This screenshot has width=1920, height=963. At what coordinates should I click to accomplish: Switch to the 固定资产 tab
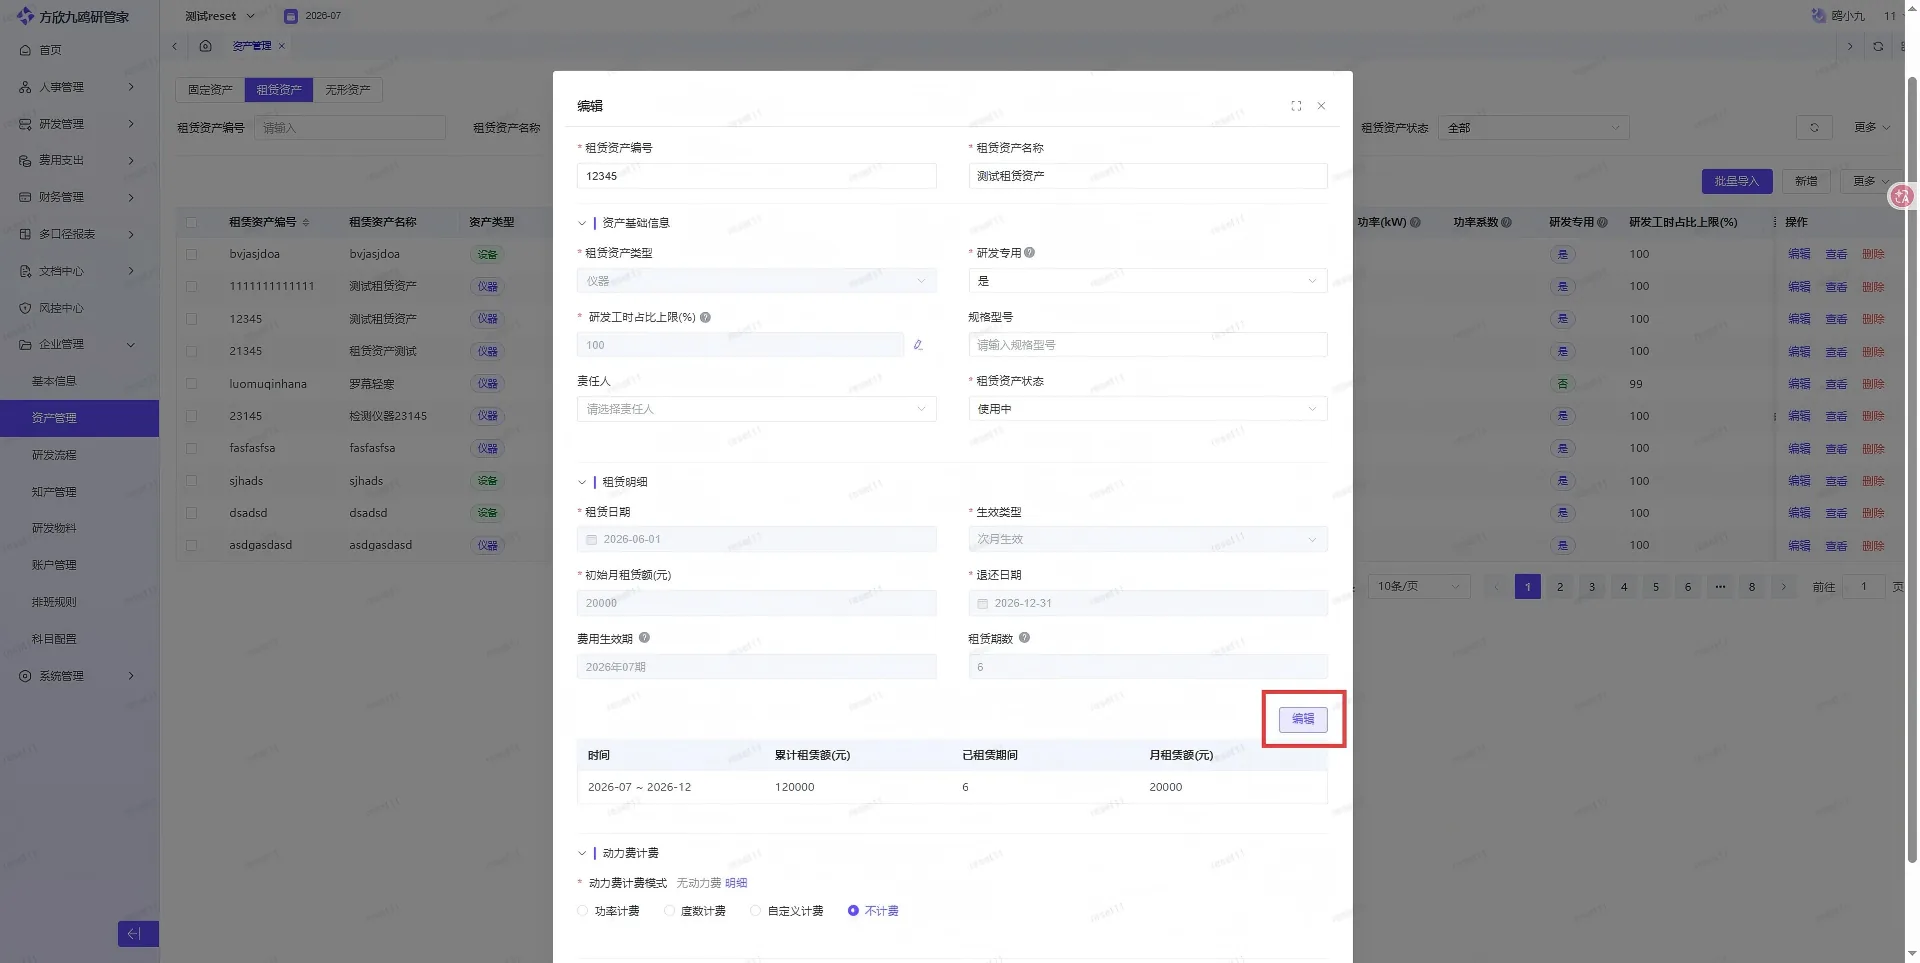pyautogui.click(x=210, y=90)
